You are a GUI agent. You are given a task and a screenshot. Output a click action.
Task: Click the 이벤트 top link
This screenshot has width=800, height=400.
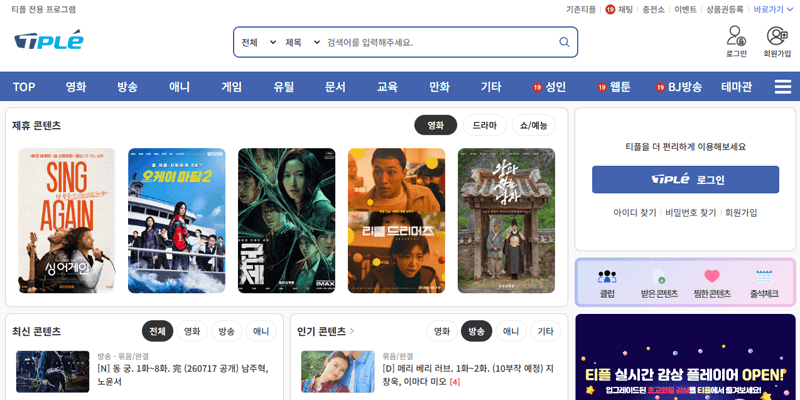tap(685, 9)
